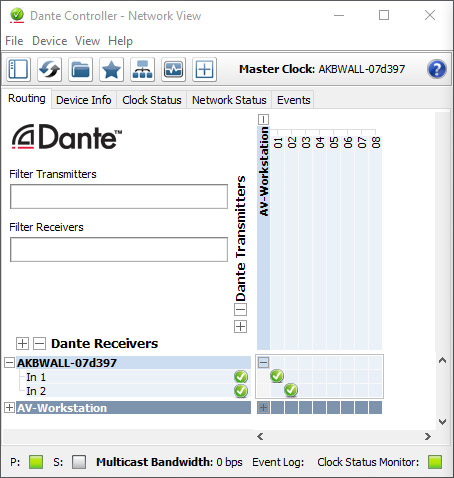Click the Master Clock AKBWALL-07d397 label

322,69
